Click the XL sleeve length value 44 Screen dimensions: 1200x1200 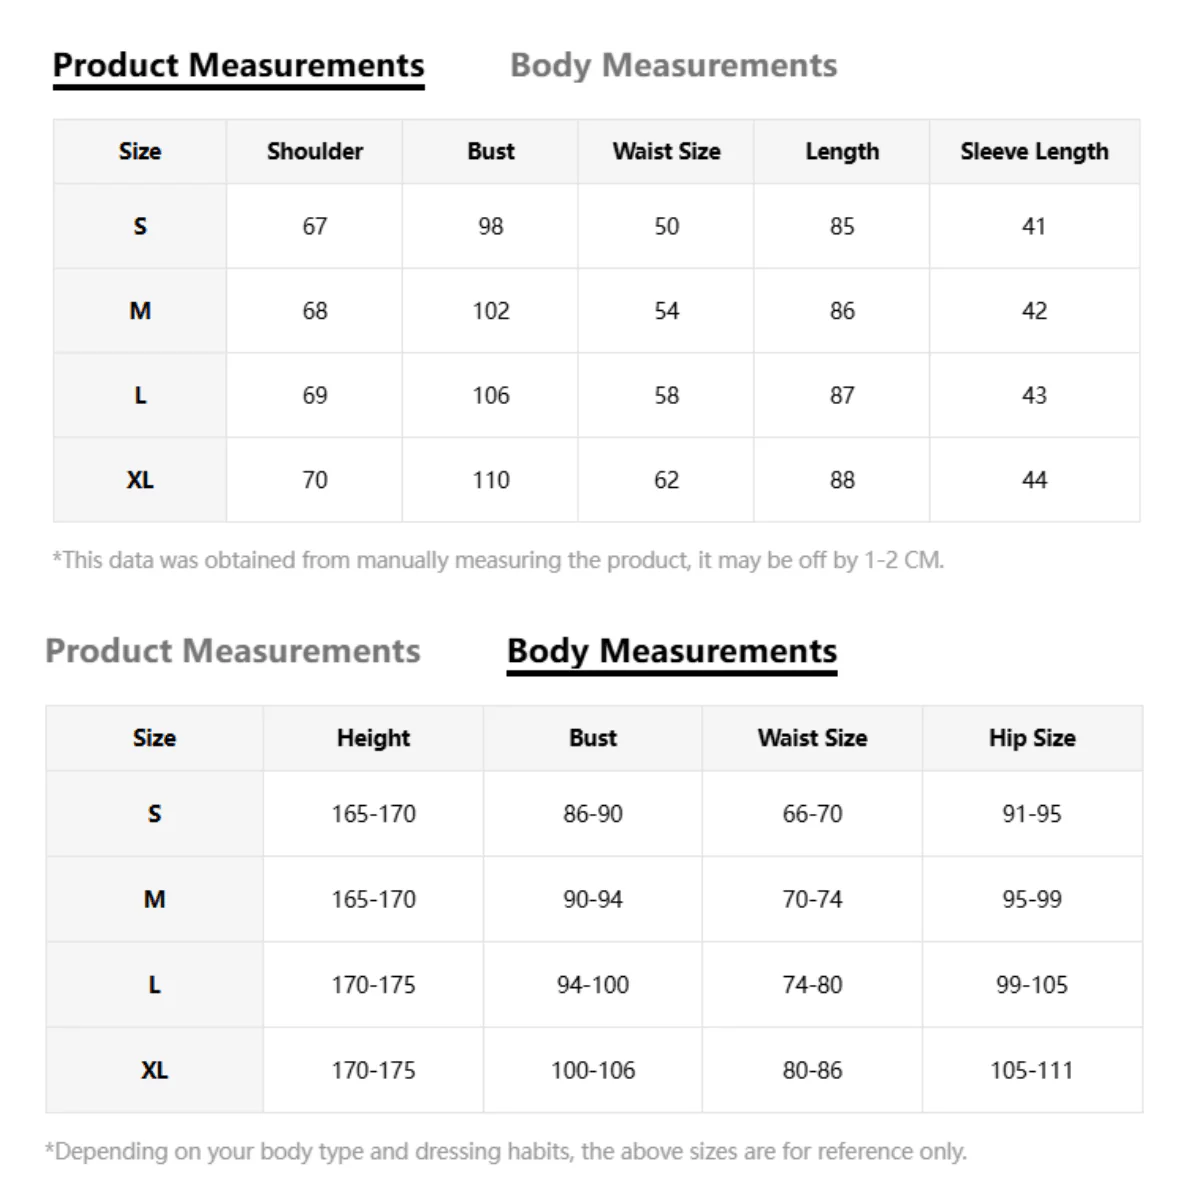[1034, 480]
